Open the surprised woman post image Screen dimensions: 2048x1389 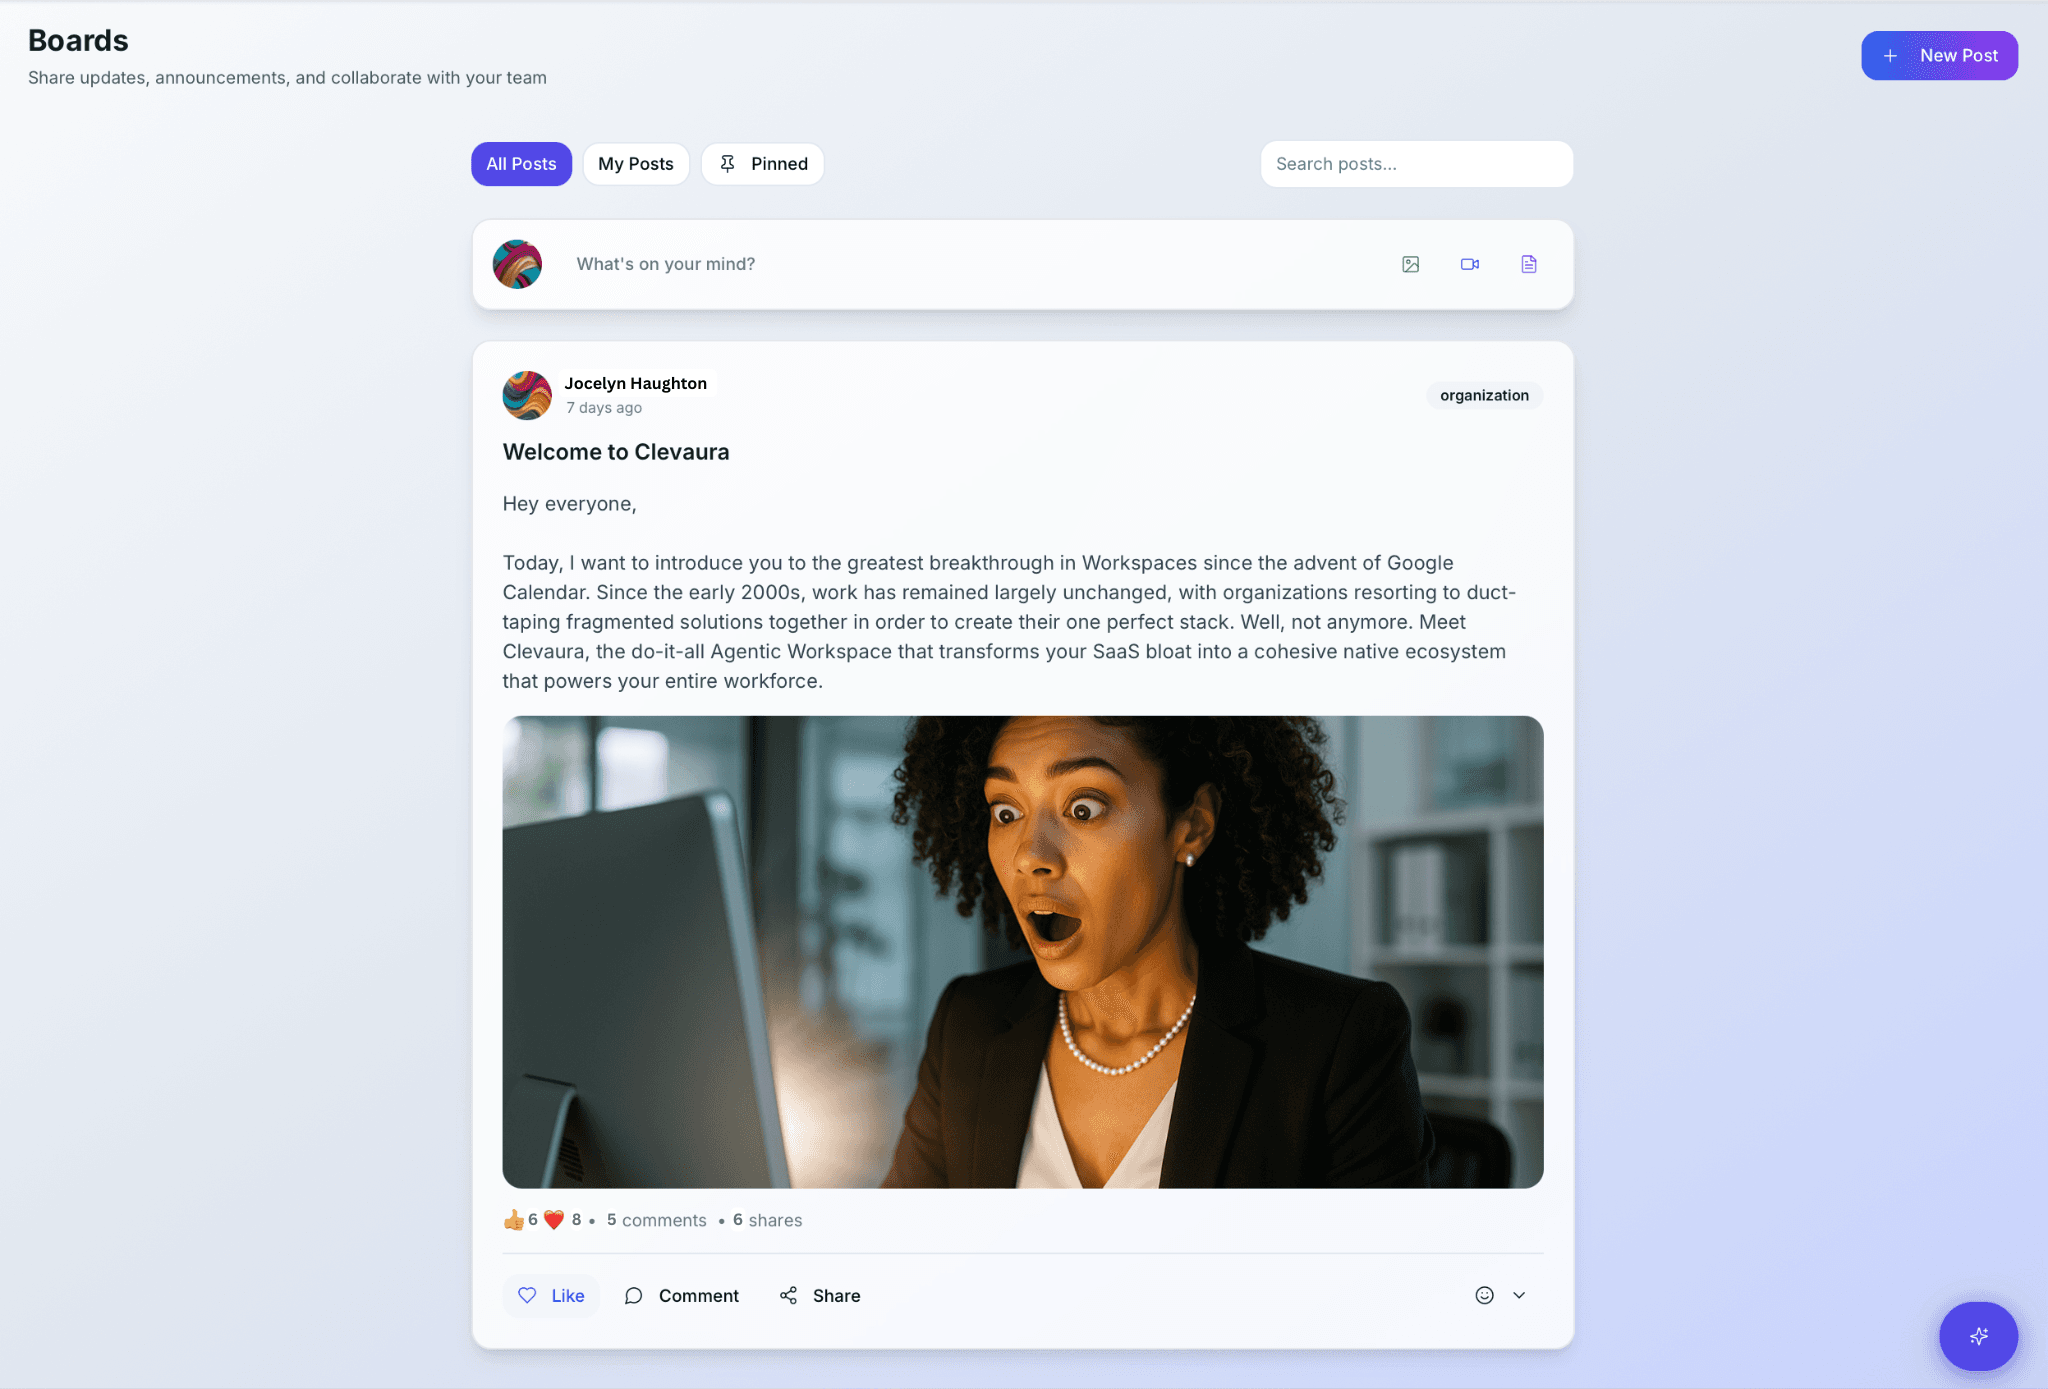click(x=1023, y=952)
